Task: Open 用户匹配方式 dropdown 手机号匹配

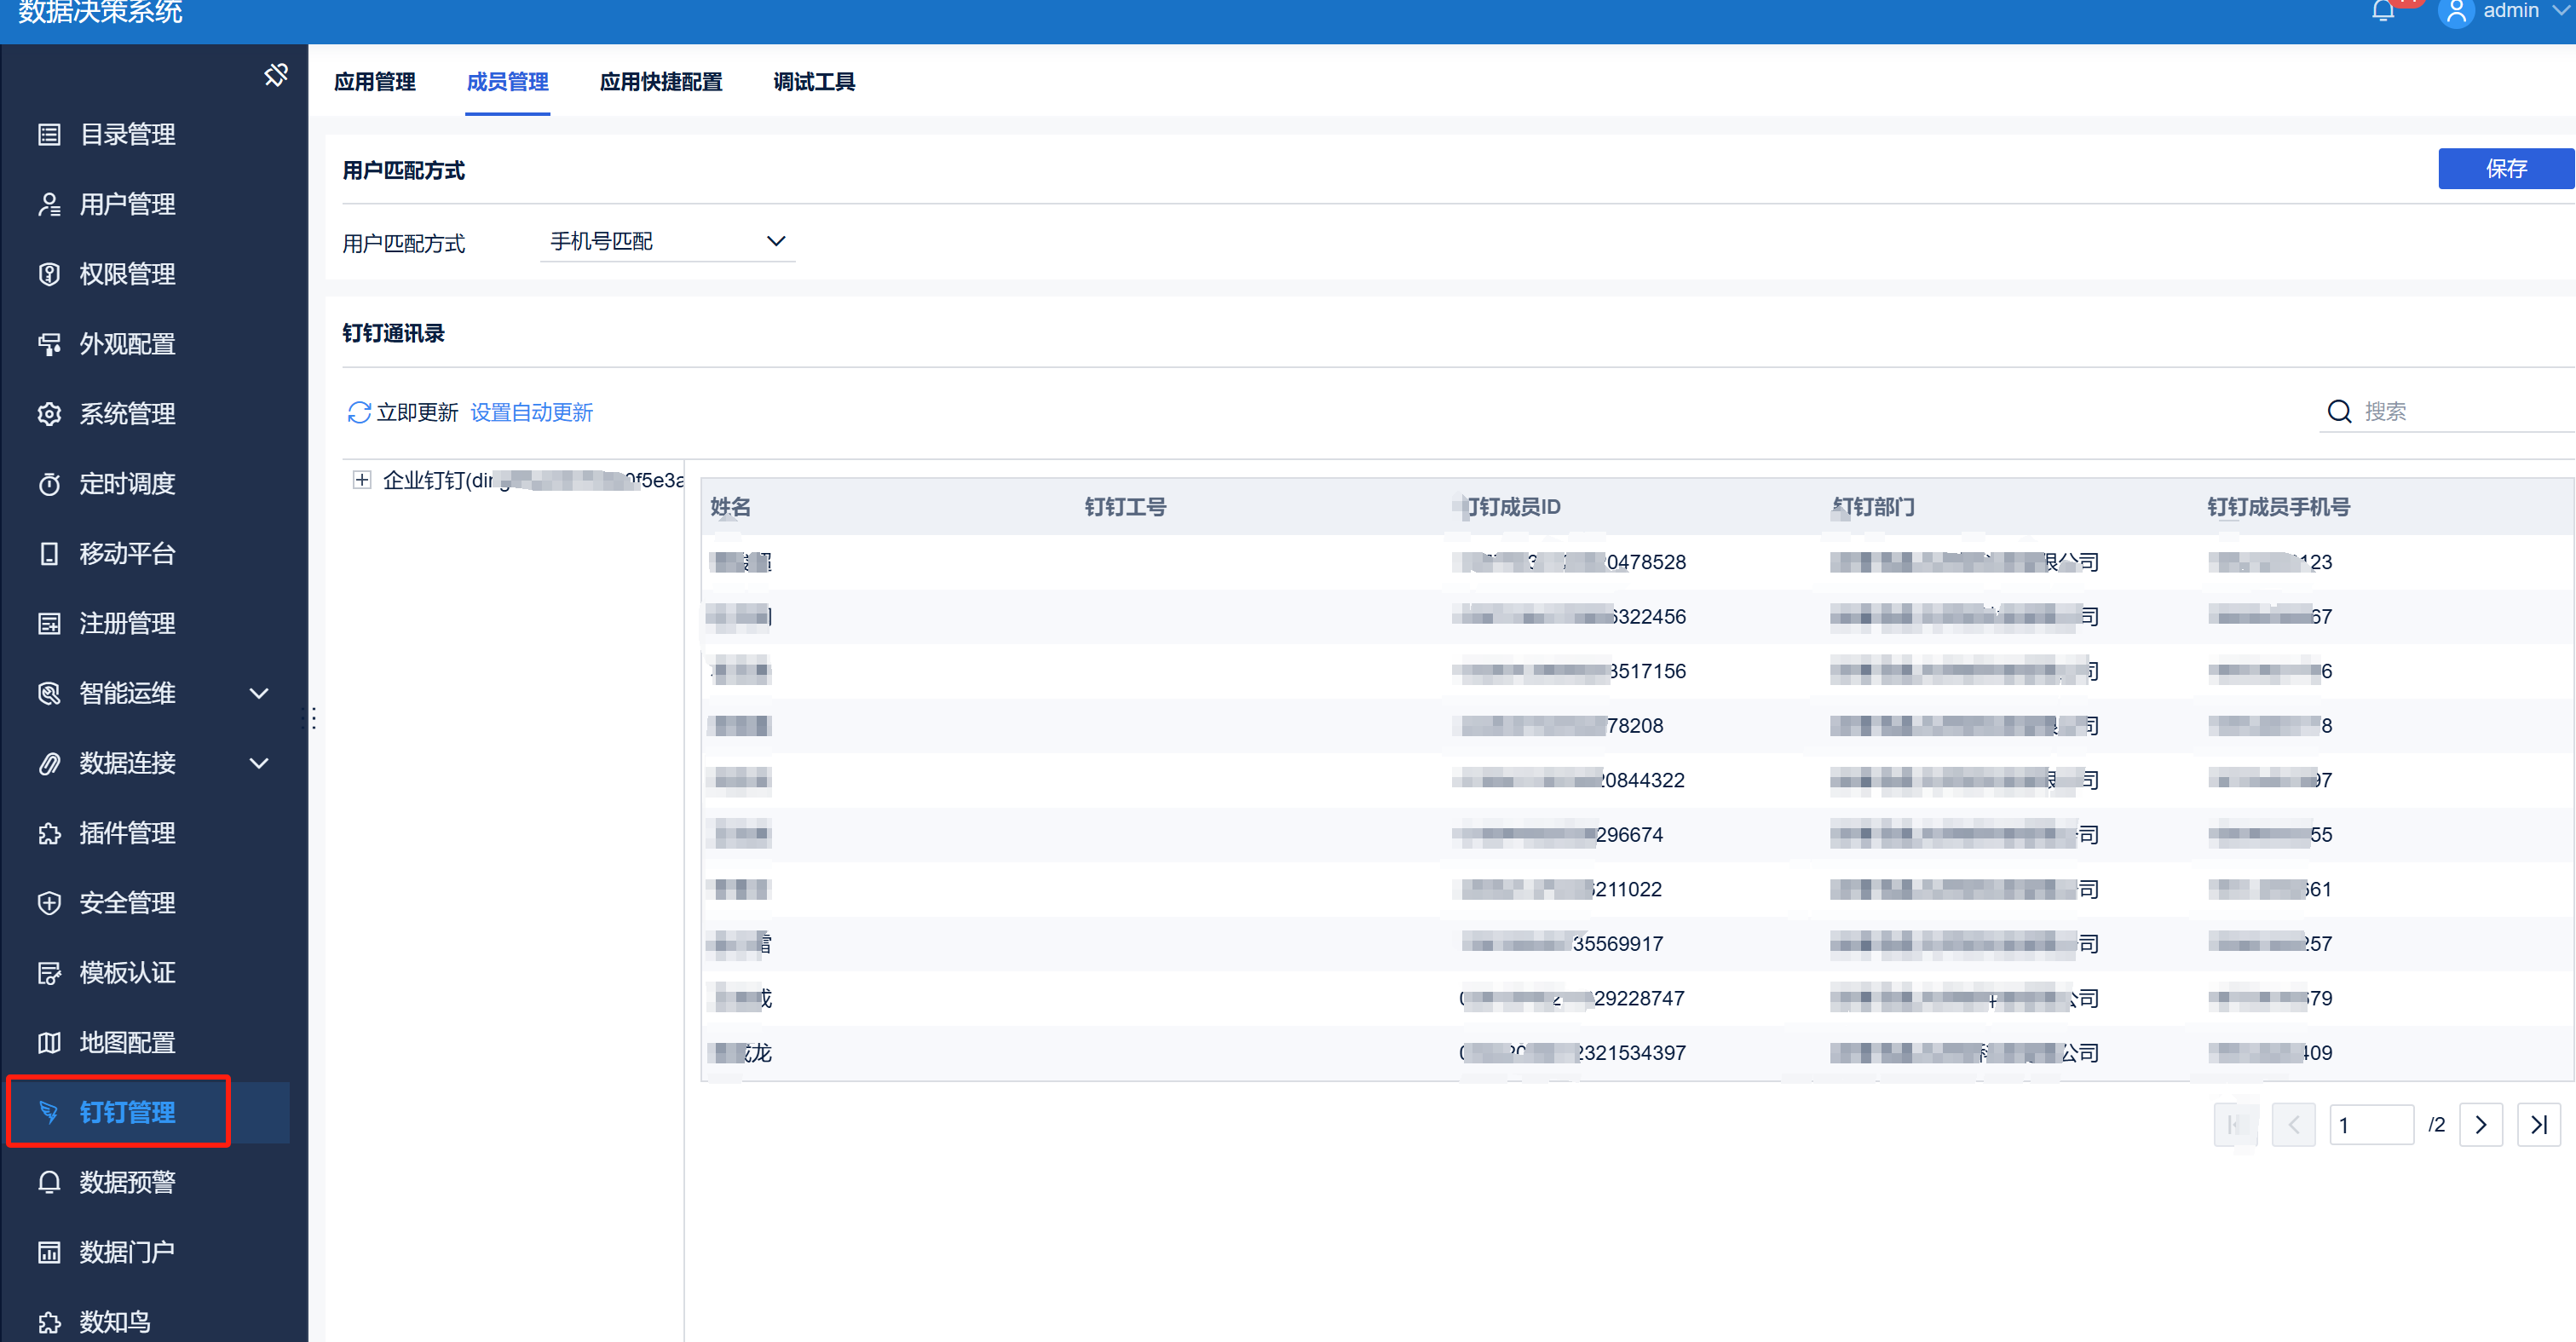Action: point(667,241)
